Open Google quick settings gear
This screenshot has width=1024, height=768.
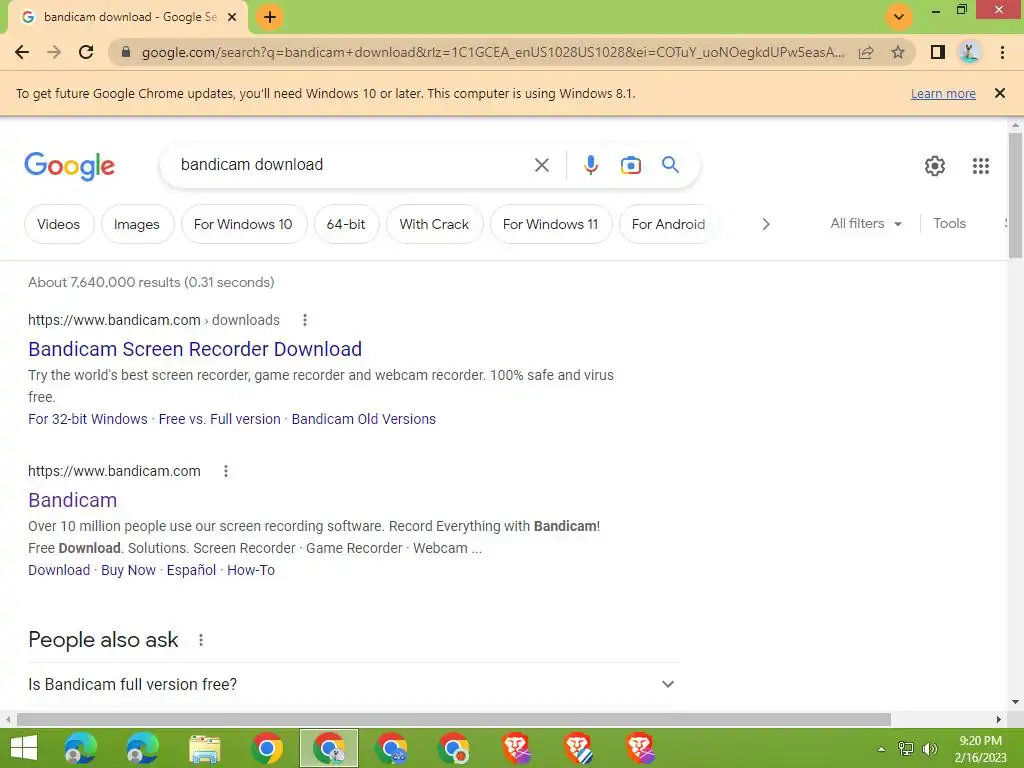click(935, 166)
